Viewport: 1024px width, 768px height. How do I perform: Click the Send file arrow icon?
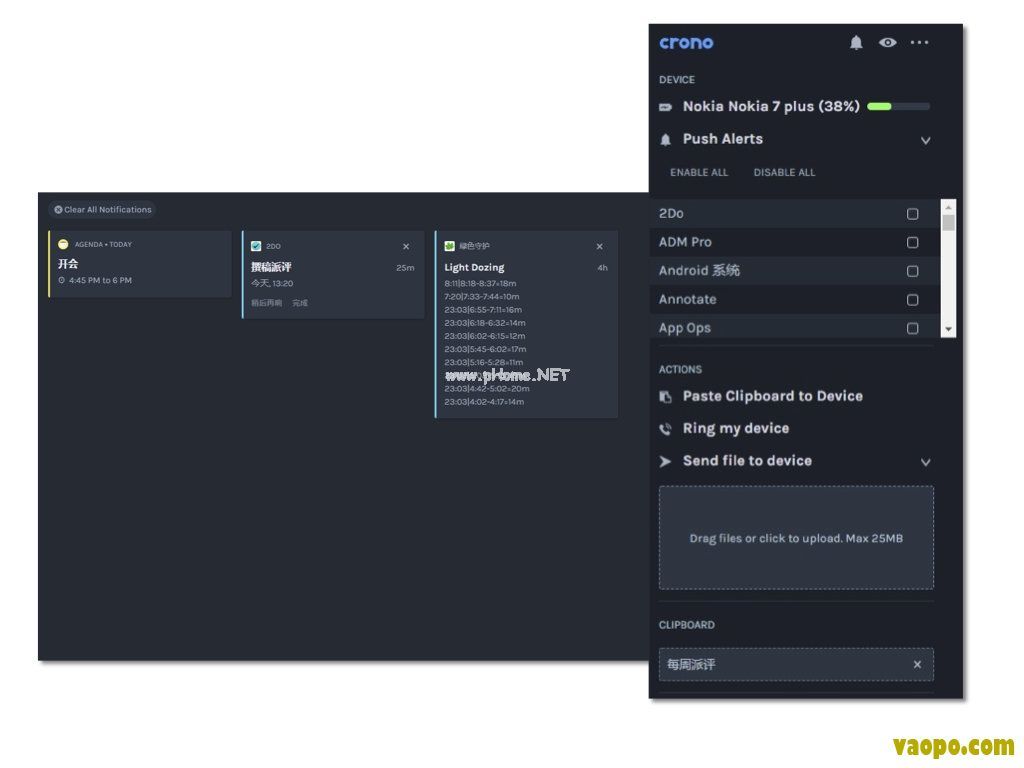(x=665, y=462)
